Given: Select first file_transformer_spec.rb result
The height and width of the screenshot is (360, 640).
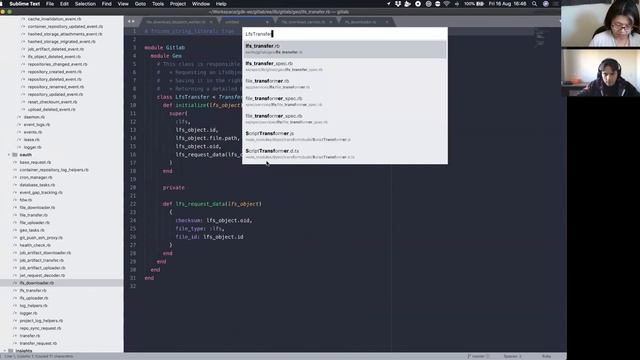Looking at the screenshot, I should pos(344,101).
